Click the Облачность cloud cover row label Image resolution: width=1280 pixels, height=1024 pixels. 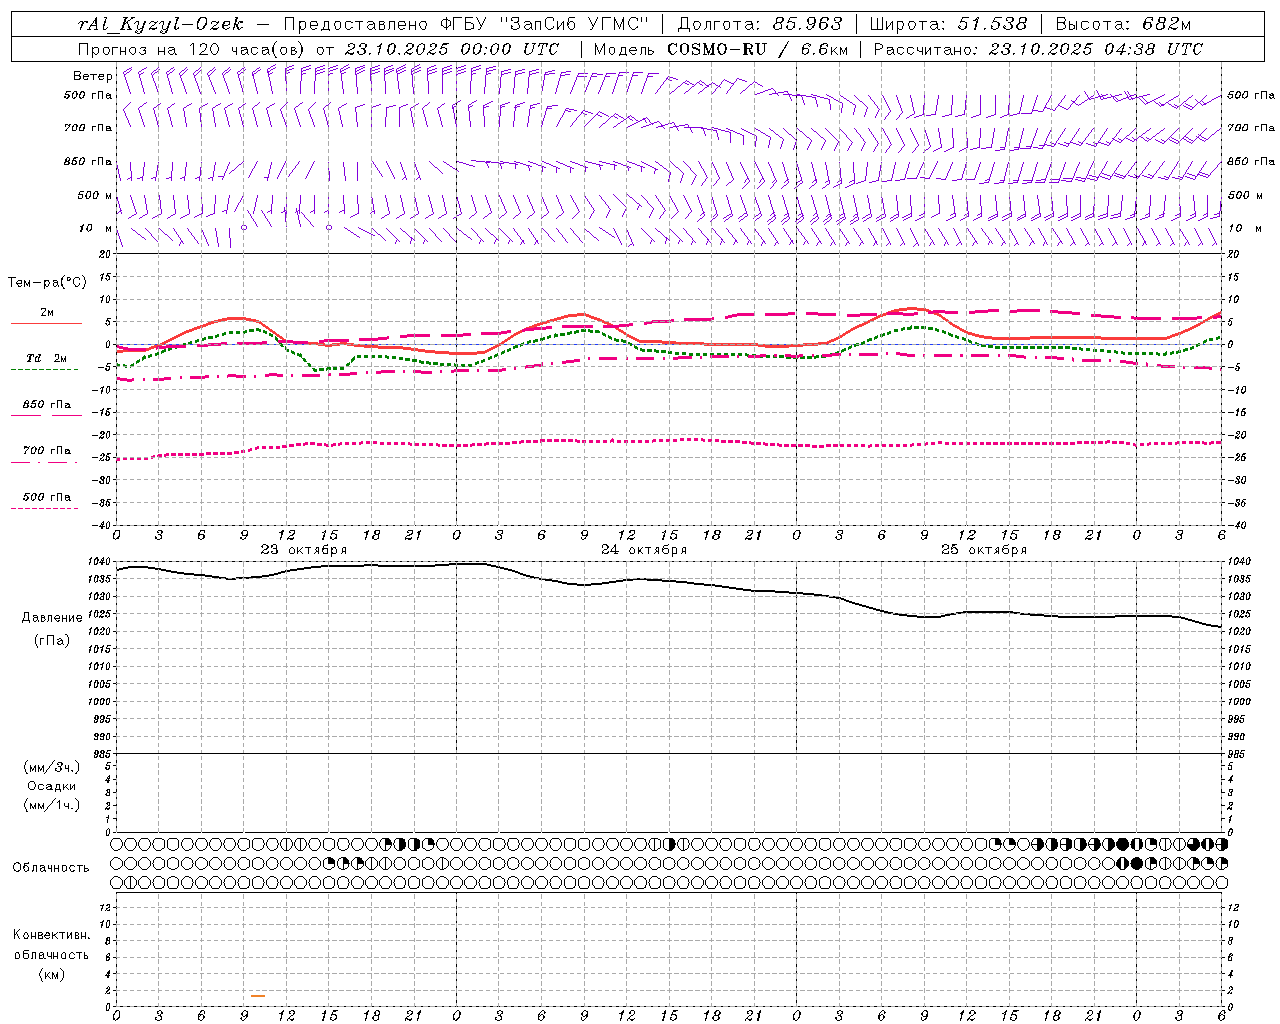click(51, 868)
